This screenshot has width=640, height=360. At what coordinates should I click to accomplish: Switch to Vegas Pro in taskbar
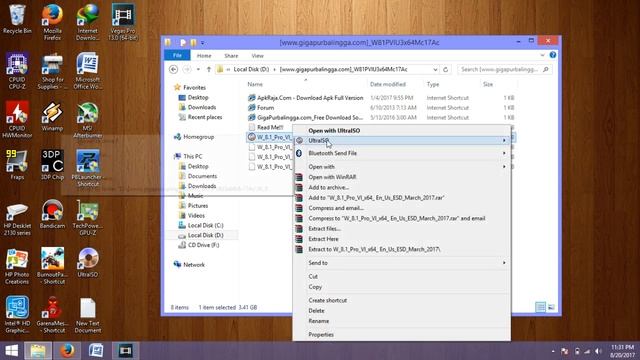(x=125, y=351)
